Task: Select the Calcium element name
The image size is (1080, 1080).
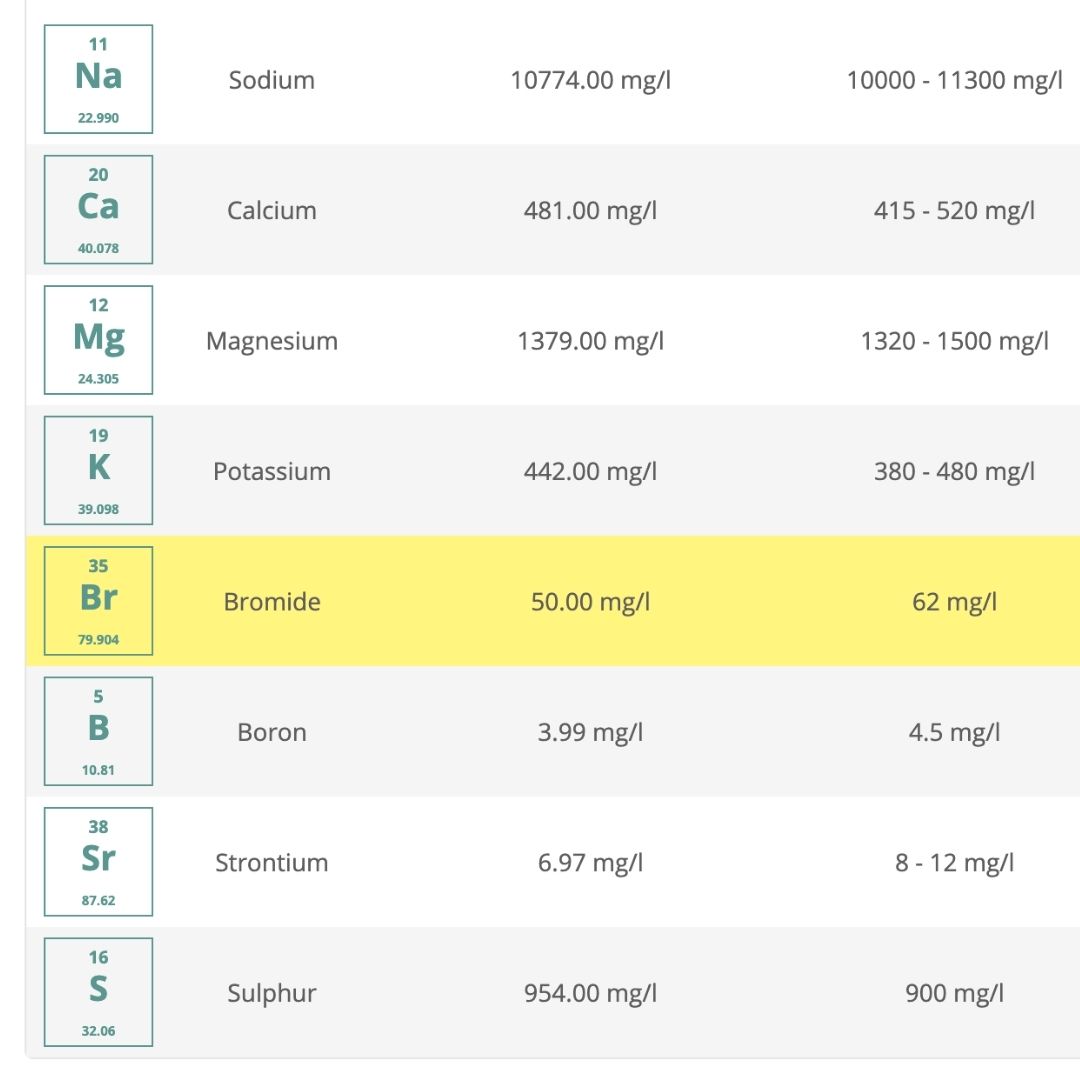Action: pos(272,211)
